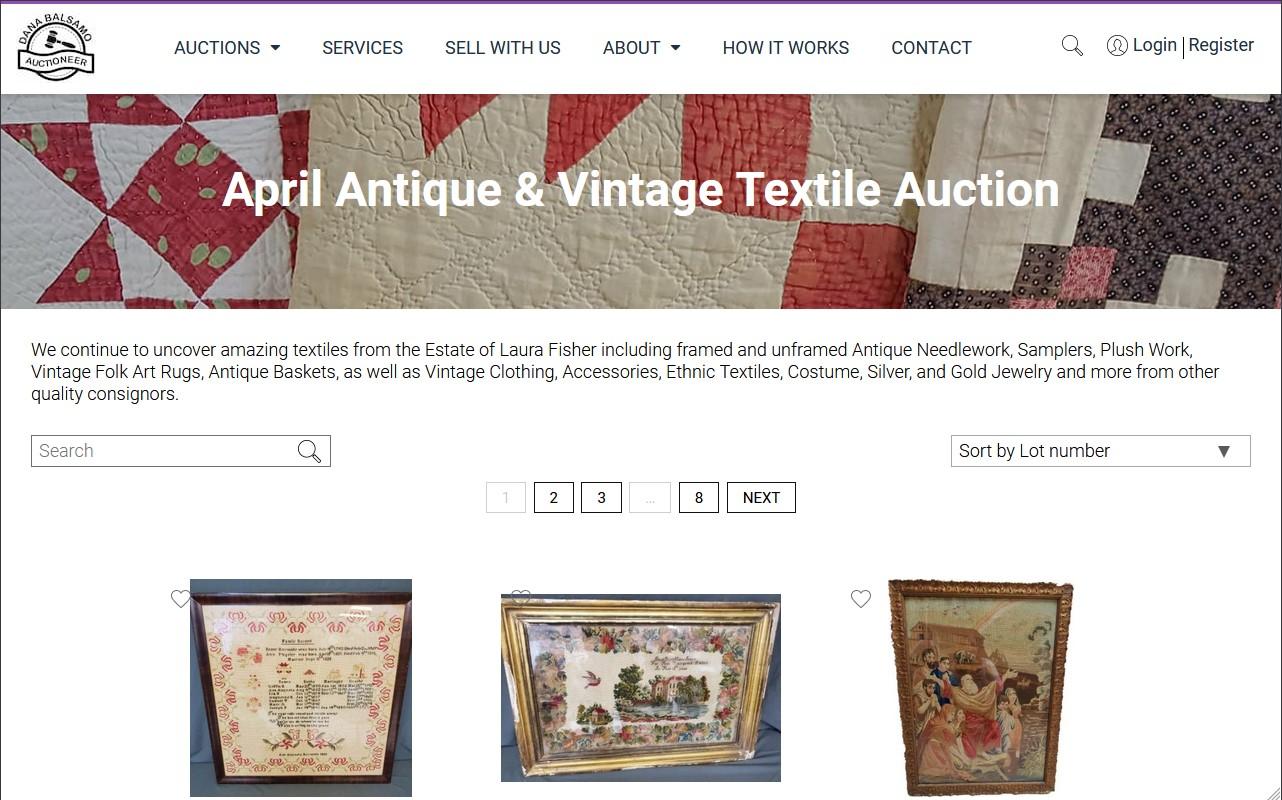Favorite the framed figural tapestry lot
Image resolution: width=1282 pixels, height=800 pixels.
(x=860, y=598)
